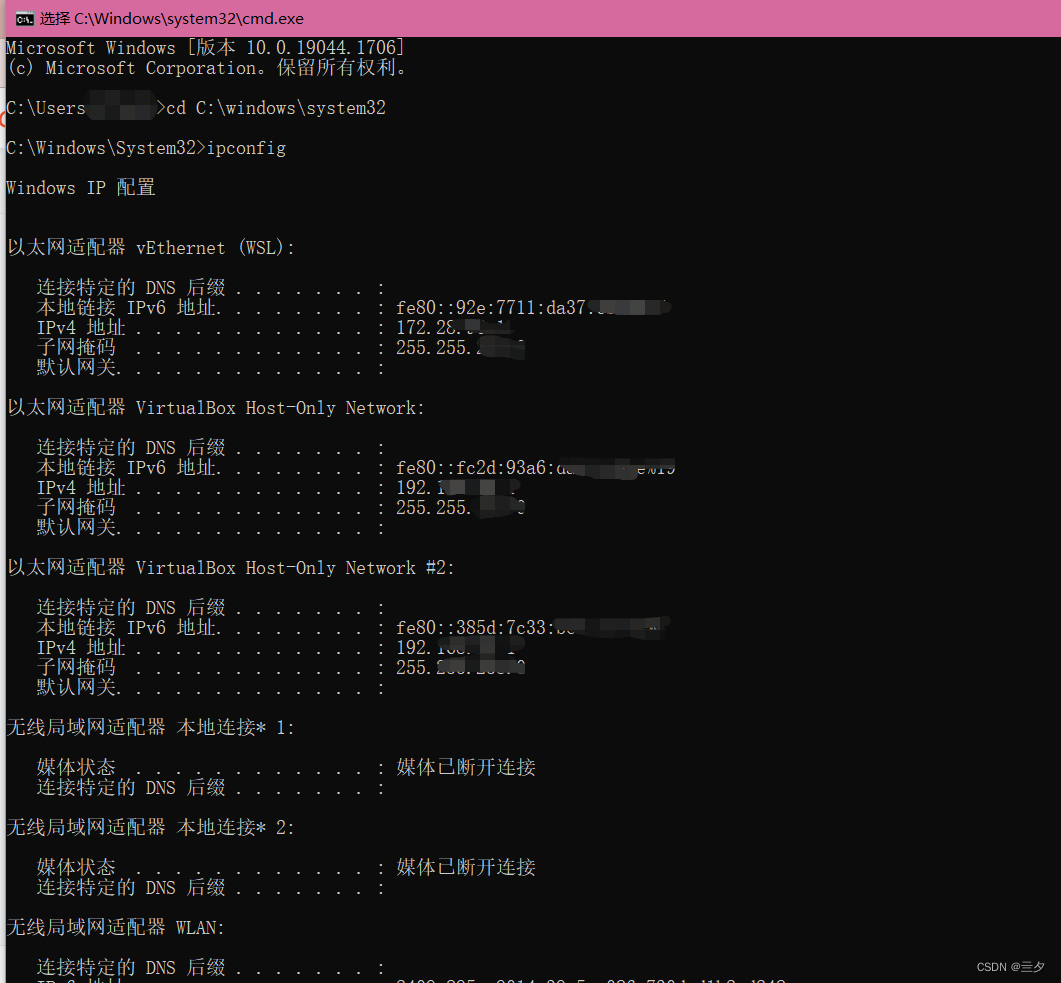Select the vEthernet (WSL) adapter heading
Image resolution: width=1061 pixels, height=983 pixels.
click(148, 247)
